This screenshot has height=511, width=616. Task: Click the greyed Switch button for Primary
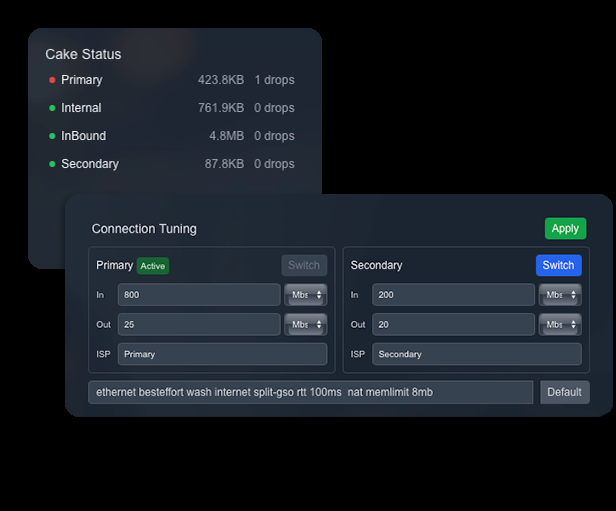(304, 265)
